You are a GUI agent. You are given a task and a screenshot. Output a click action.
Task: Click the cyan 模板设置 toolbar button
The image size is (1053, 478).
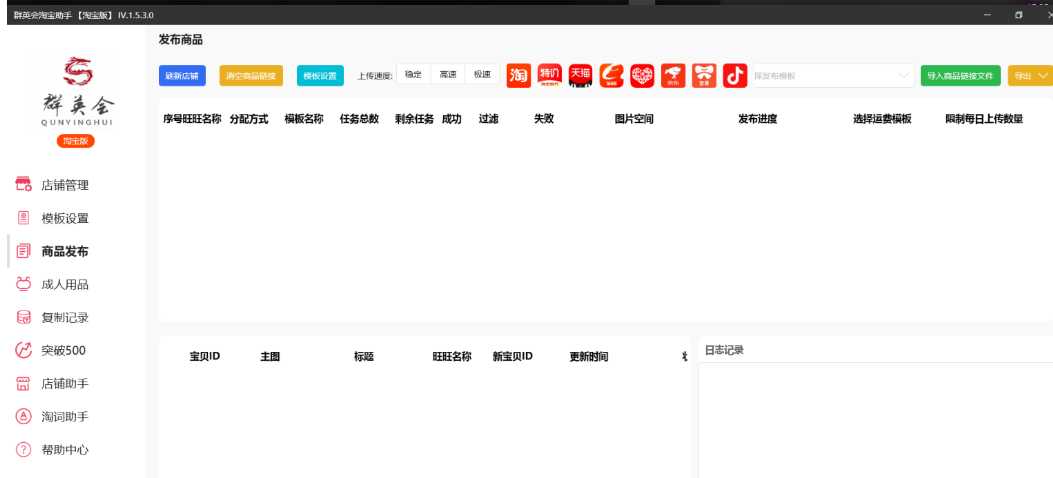coord(320,76)
